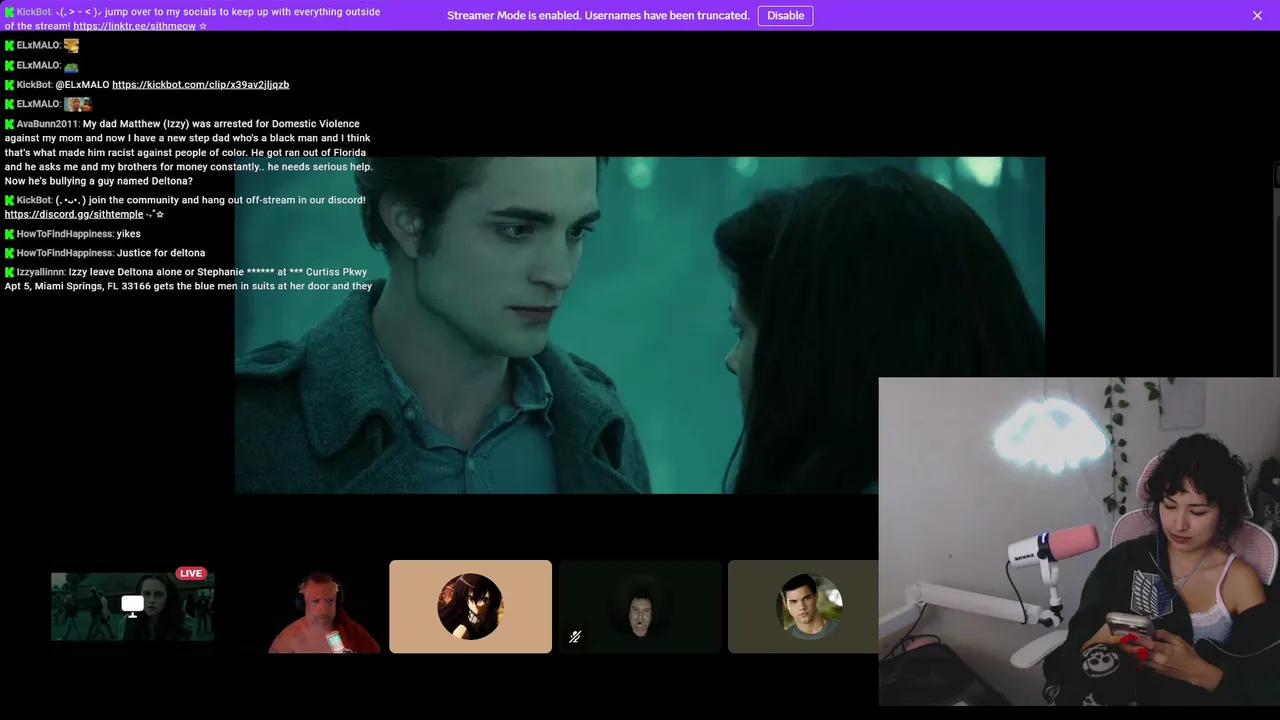Click the username AvaBunn2011 in chat
The height and width of the screenshot is (720, 1280).
tap(47, 124)
